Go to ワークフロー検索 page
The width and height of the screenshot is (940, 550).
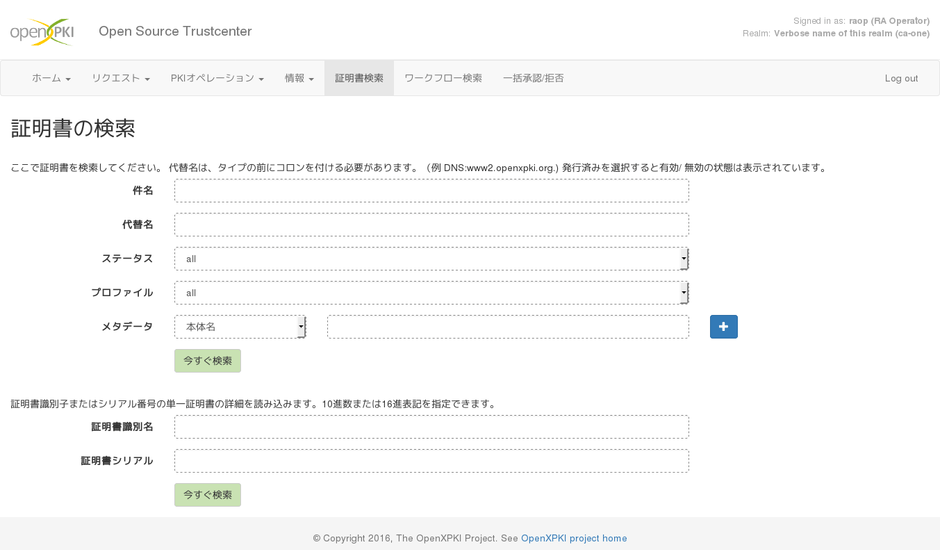click(x=443, y=78)
